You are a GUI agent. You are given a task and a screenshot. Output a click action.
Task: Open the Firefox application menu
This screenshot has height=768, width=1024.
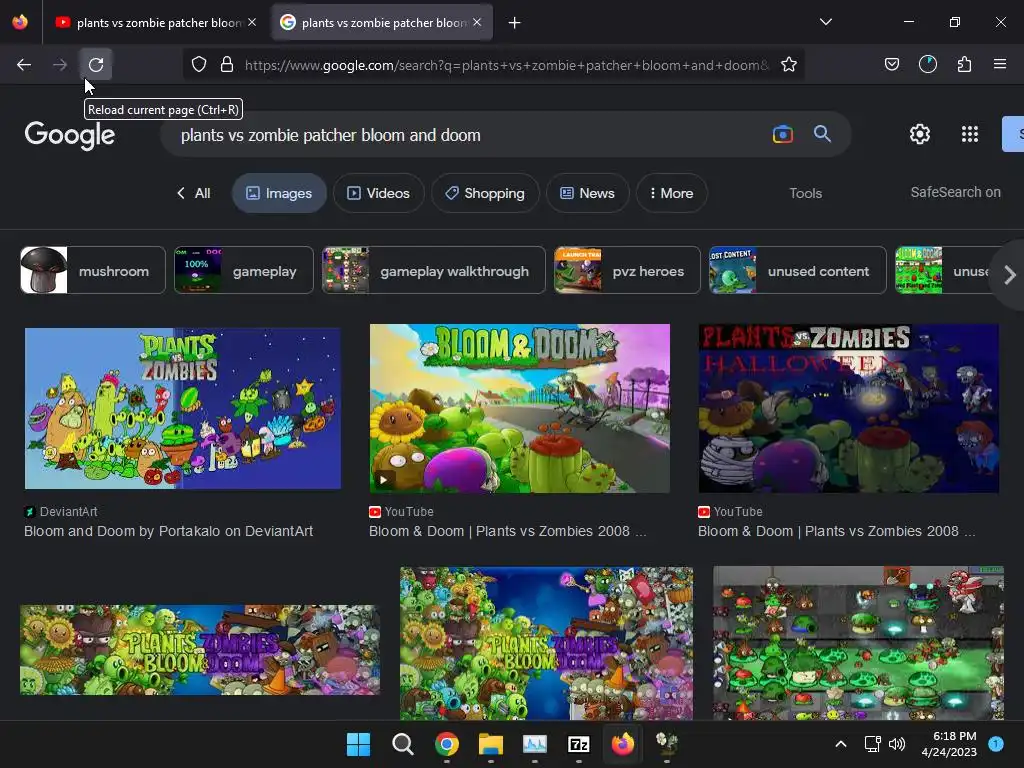1000,64
